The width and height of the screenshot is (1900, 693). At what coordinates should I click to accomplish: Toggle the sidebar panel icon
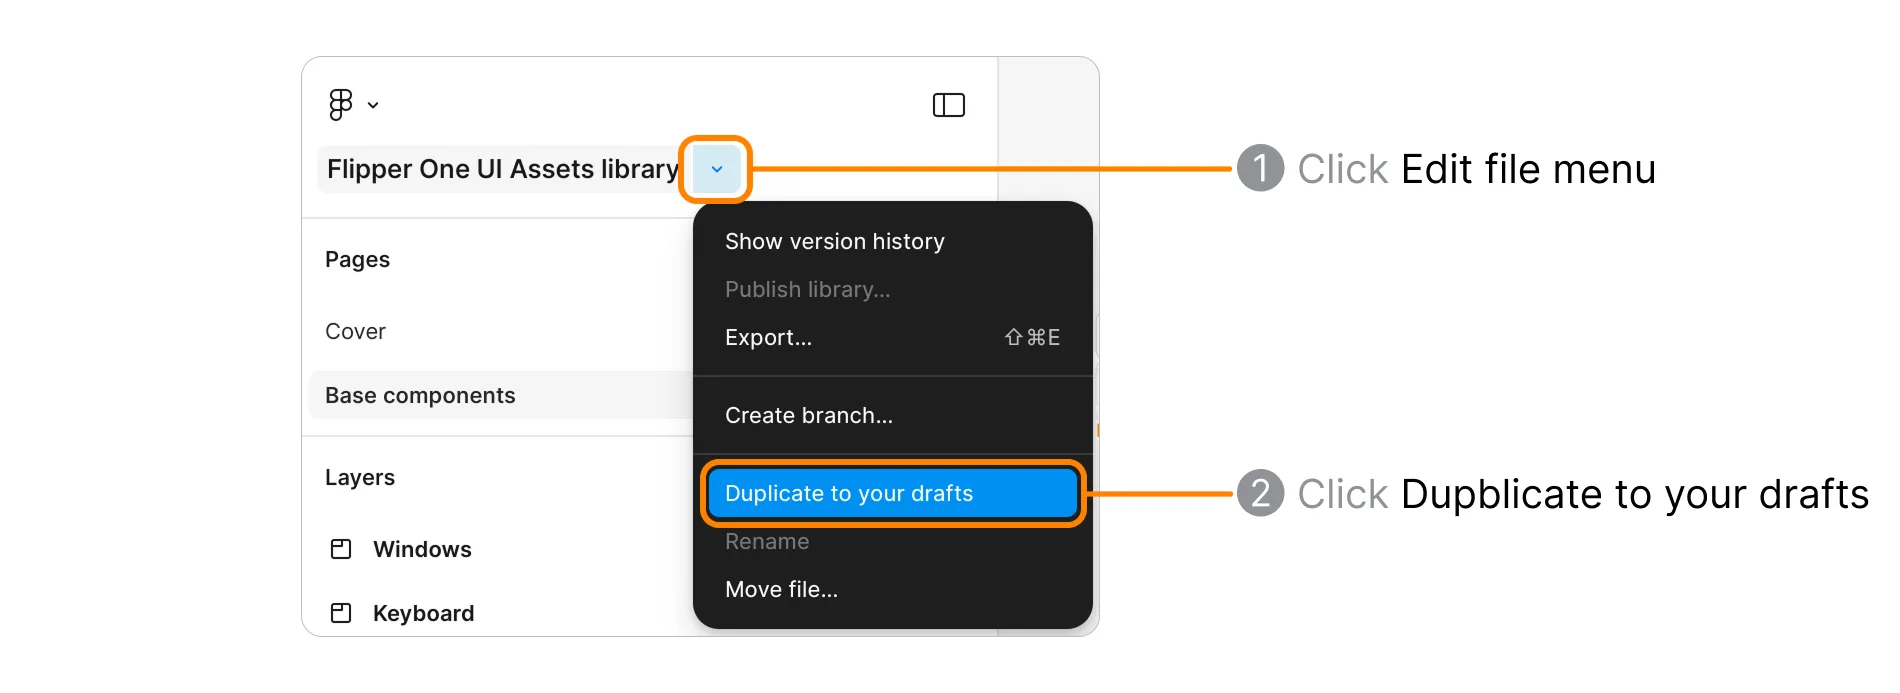point(948,105)
